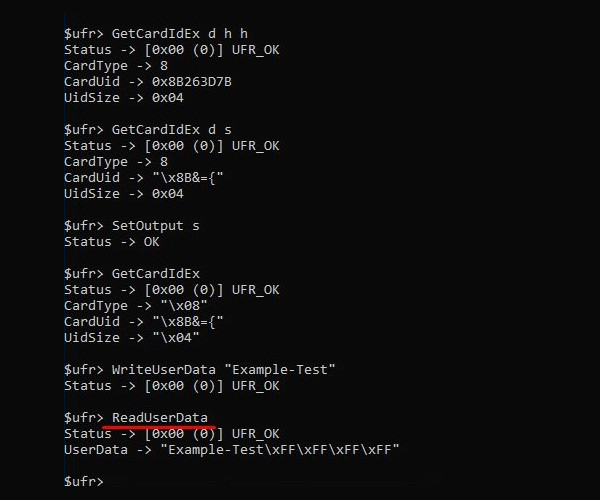The width and height of the screenshot is (600, 500).
Task: Click the Status -> OK line
Action: (x=112, y=242)
